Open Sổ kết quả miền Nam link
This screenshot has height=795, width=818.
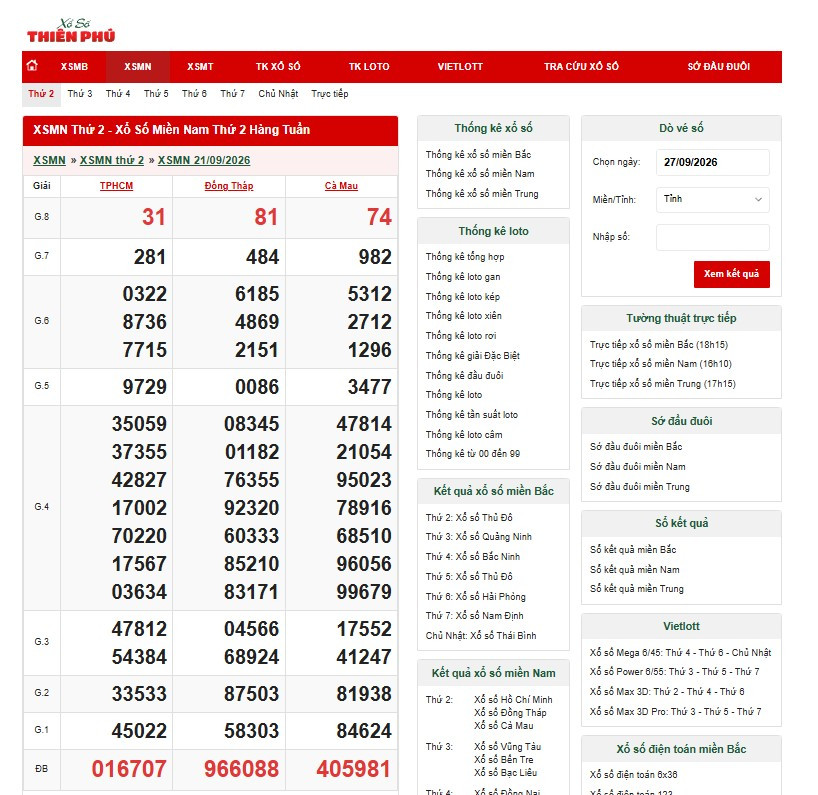634,570
